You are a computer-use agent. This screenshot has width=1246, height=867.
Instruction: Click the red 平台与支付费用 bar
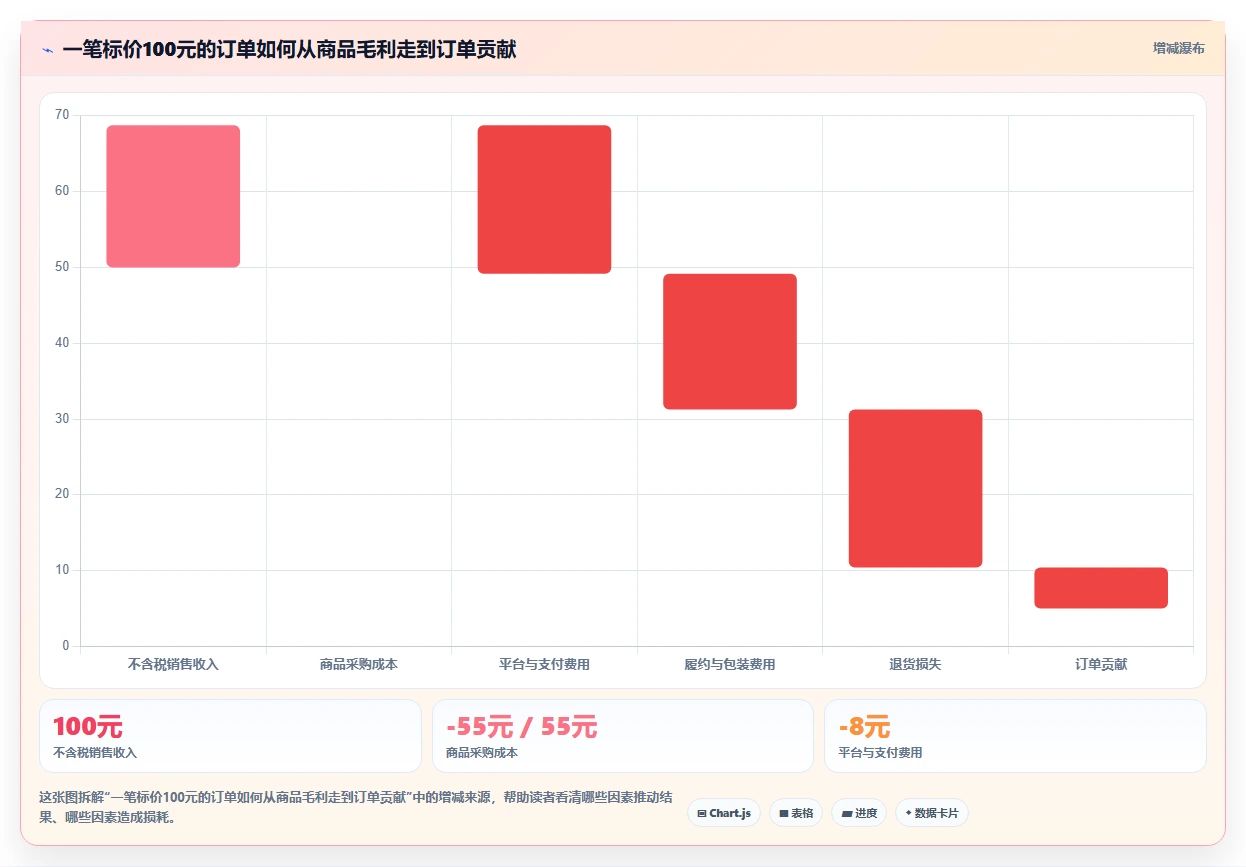544,199
